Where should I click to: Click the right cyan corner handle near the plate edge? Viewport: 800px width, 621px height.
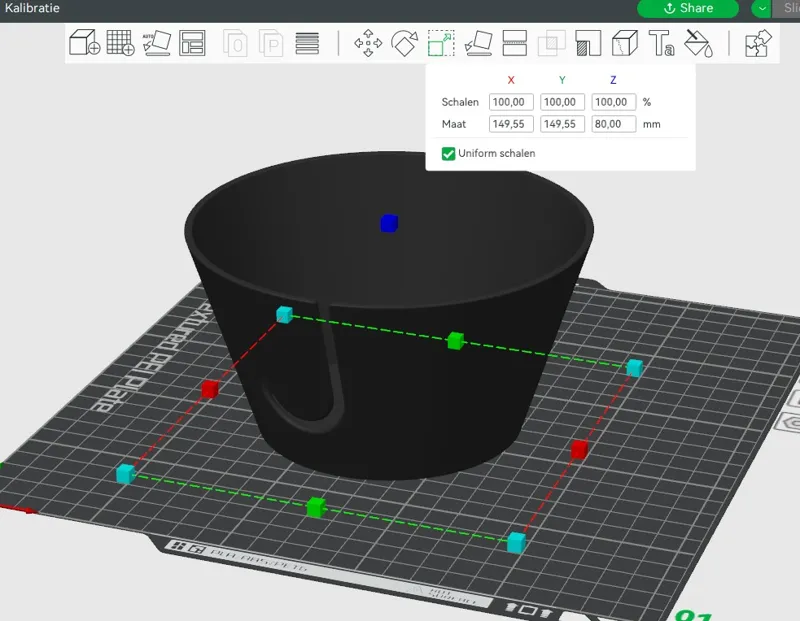point(634,367)
